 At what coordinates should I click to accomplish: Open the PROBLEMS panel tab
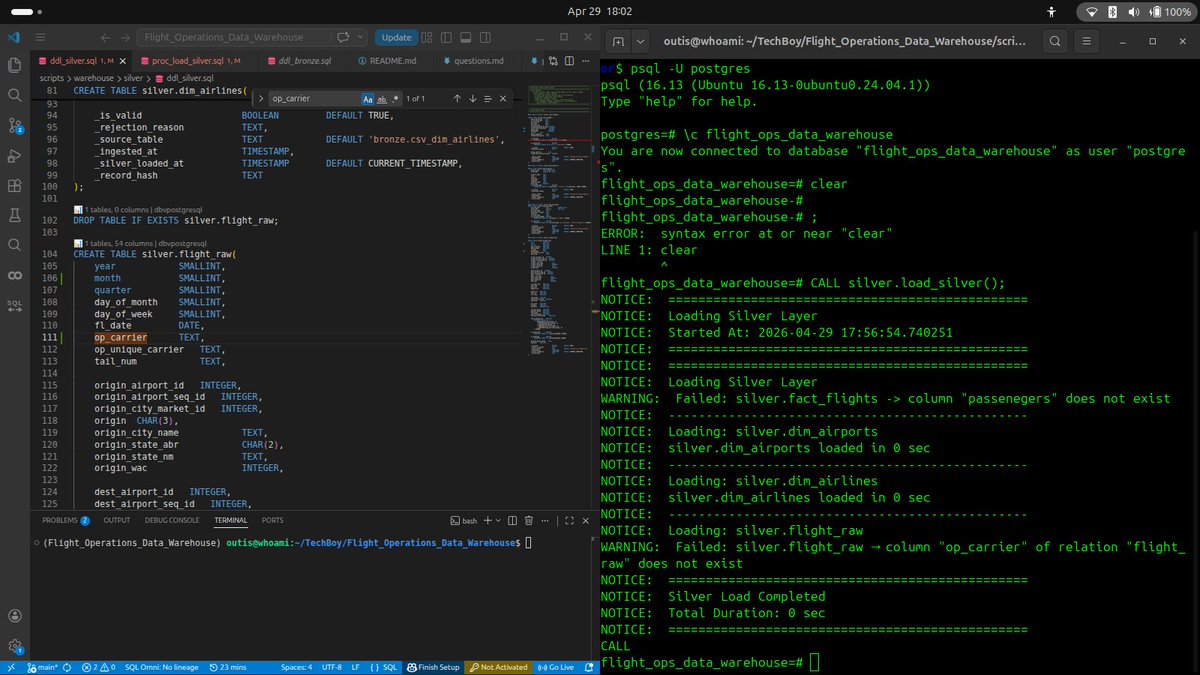click(65, 520)
